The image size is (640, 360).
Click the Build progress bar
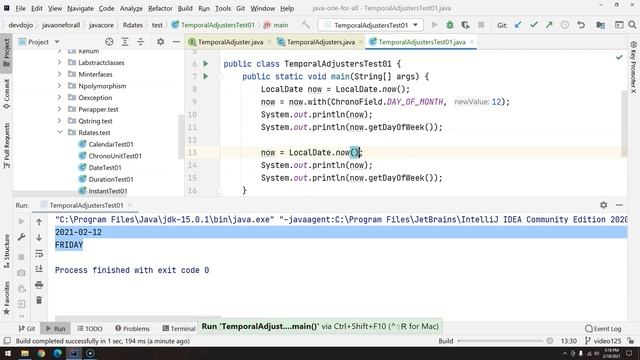pyautogui.click(x=501, y=341)
